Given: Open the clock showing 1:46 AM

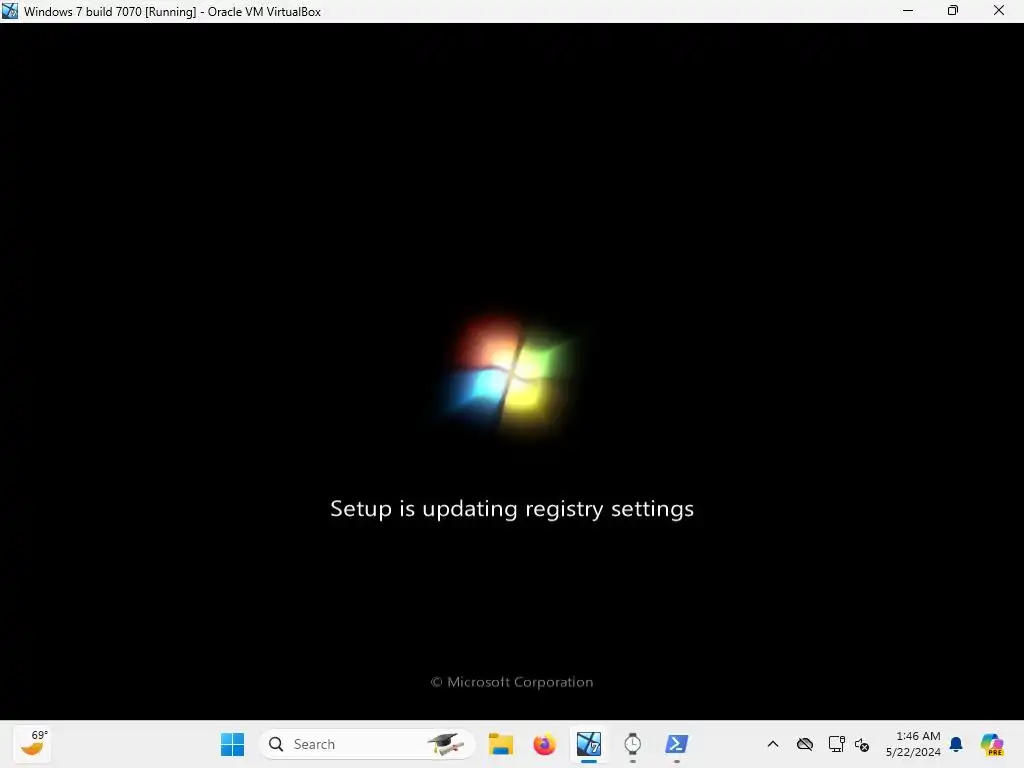Looking at the screenshot, I should 913,744.
